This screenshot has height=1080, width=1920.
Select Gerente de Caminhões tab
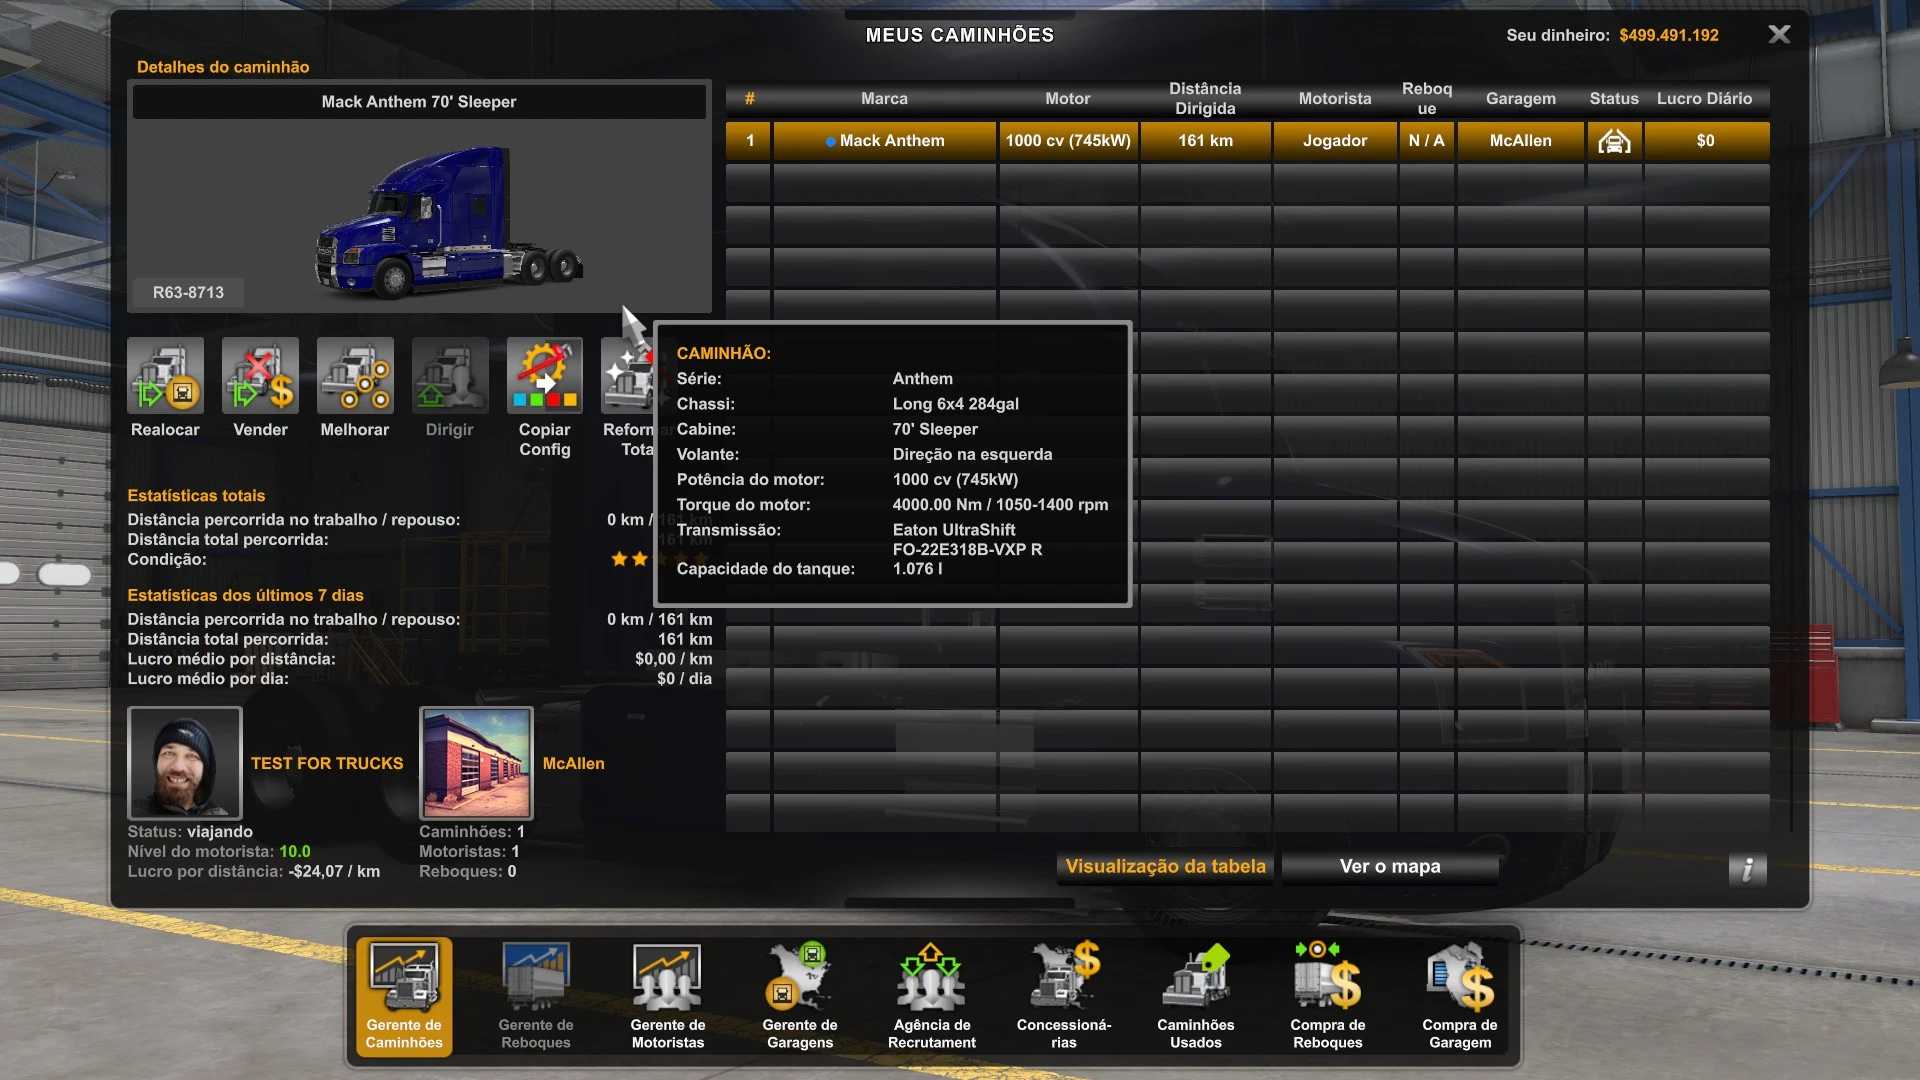pyautogui.click(x=404, y=995)
